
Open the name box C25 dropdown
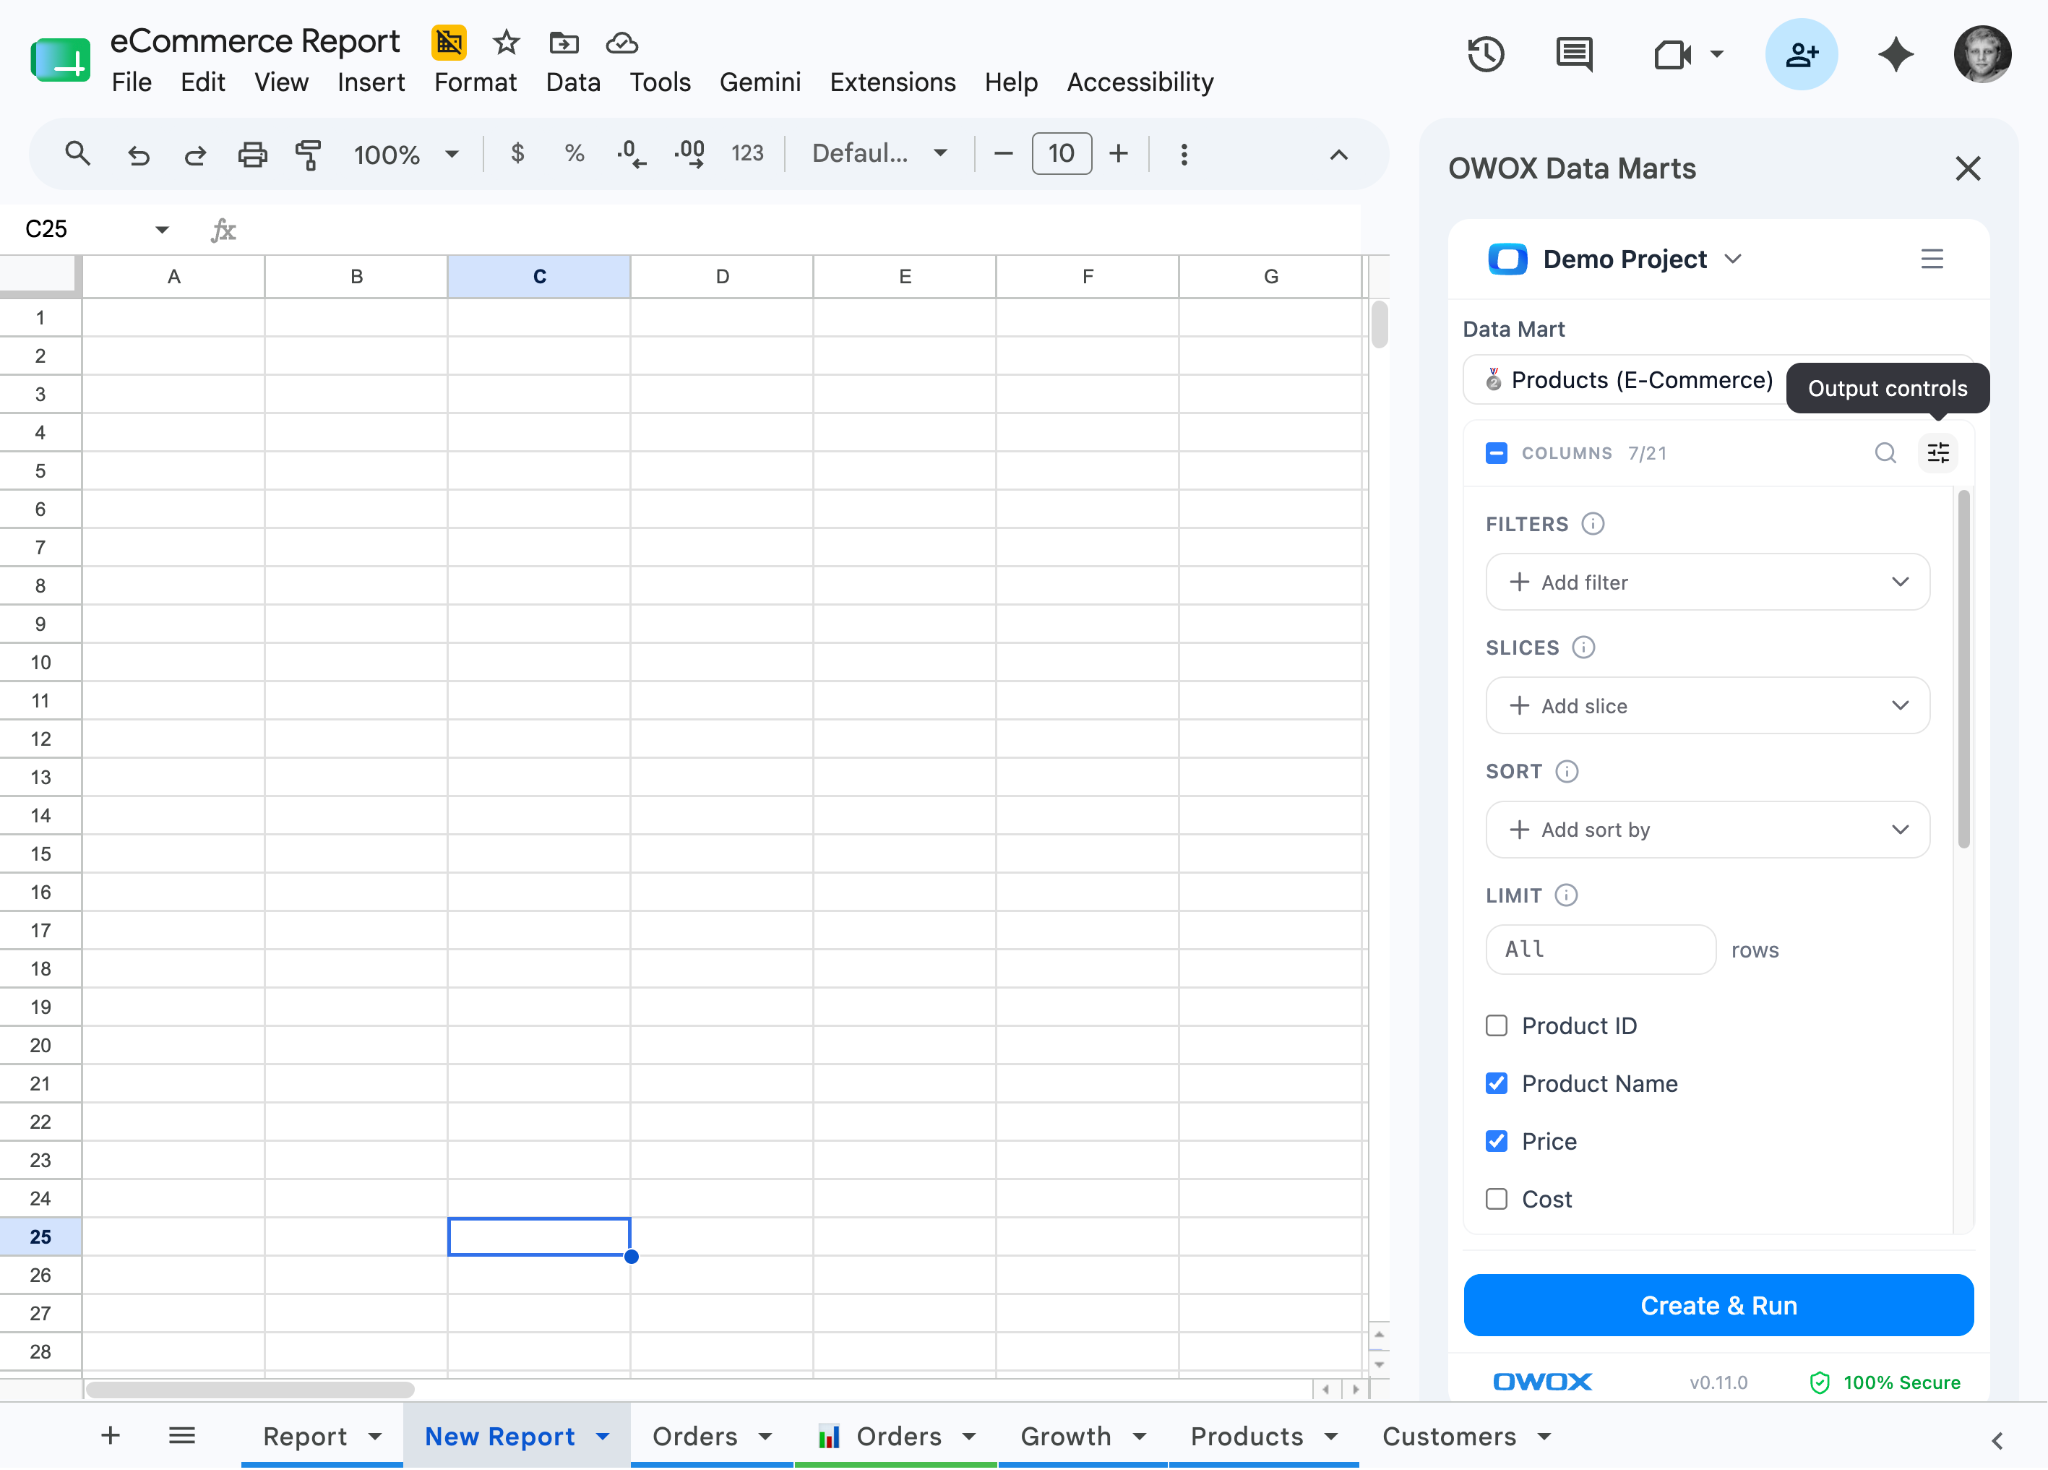click(x=161, y=230)
